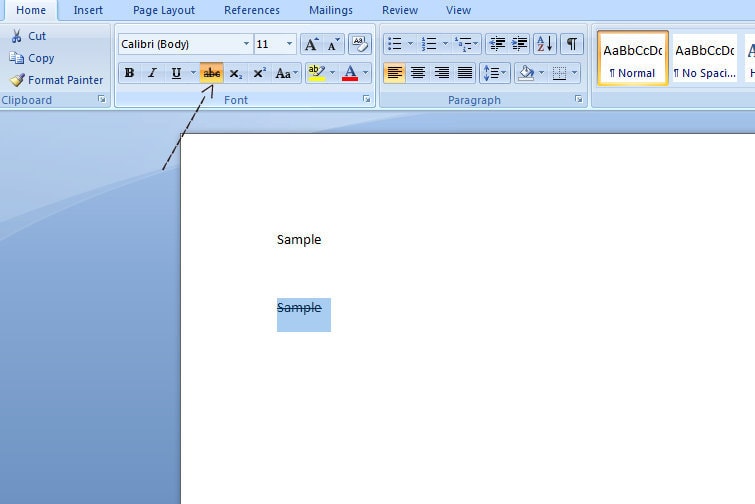Toggle Strikethrough formatting off

(x=211, y=73)
